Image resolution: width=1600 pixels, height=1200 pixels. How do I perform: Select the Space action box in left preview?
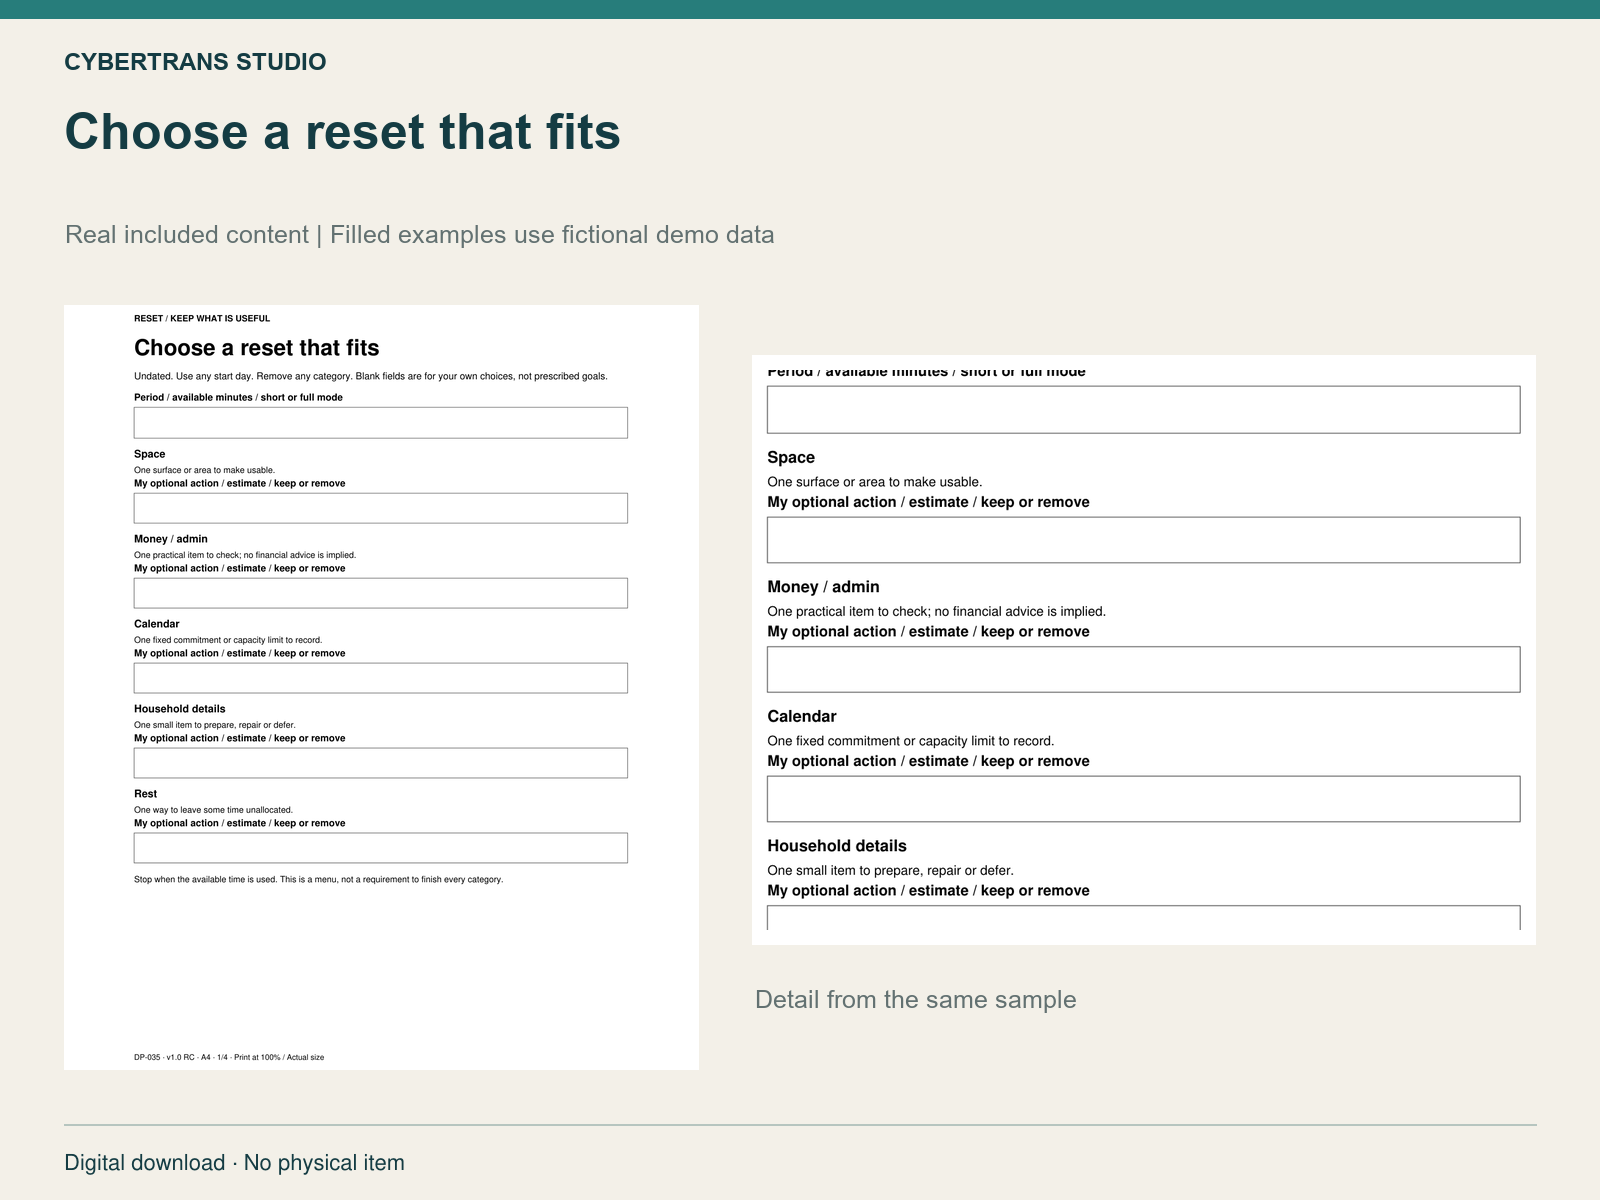(x=381, y=508)
